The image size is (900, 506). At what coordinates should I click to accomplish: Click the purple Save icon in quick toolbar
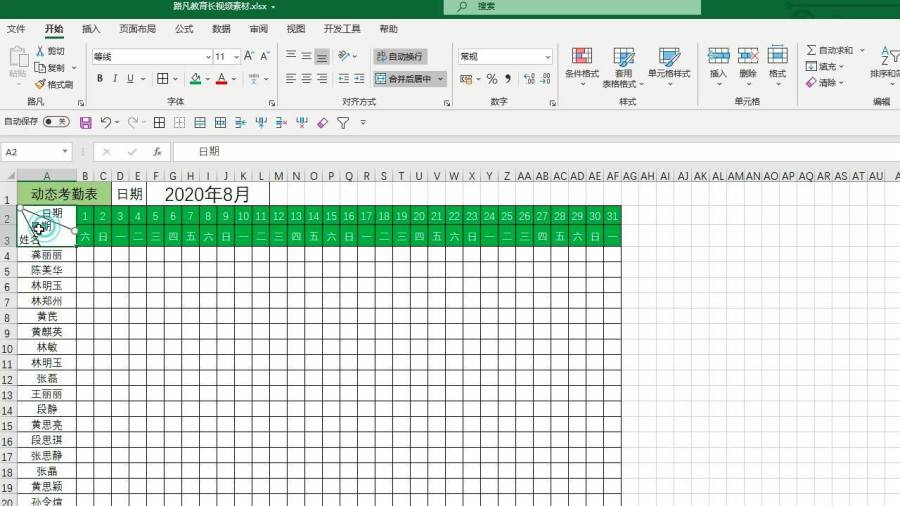pos(86,122)
